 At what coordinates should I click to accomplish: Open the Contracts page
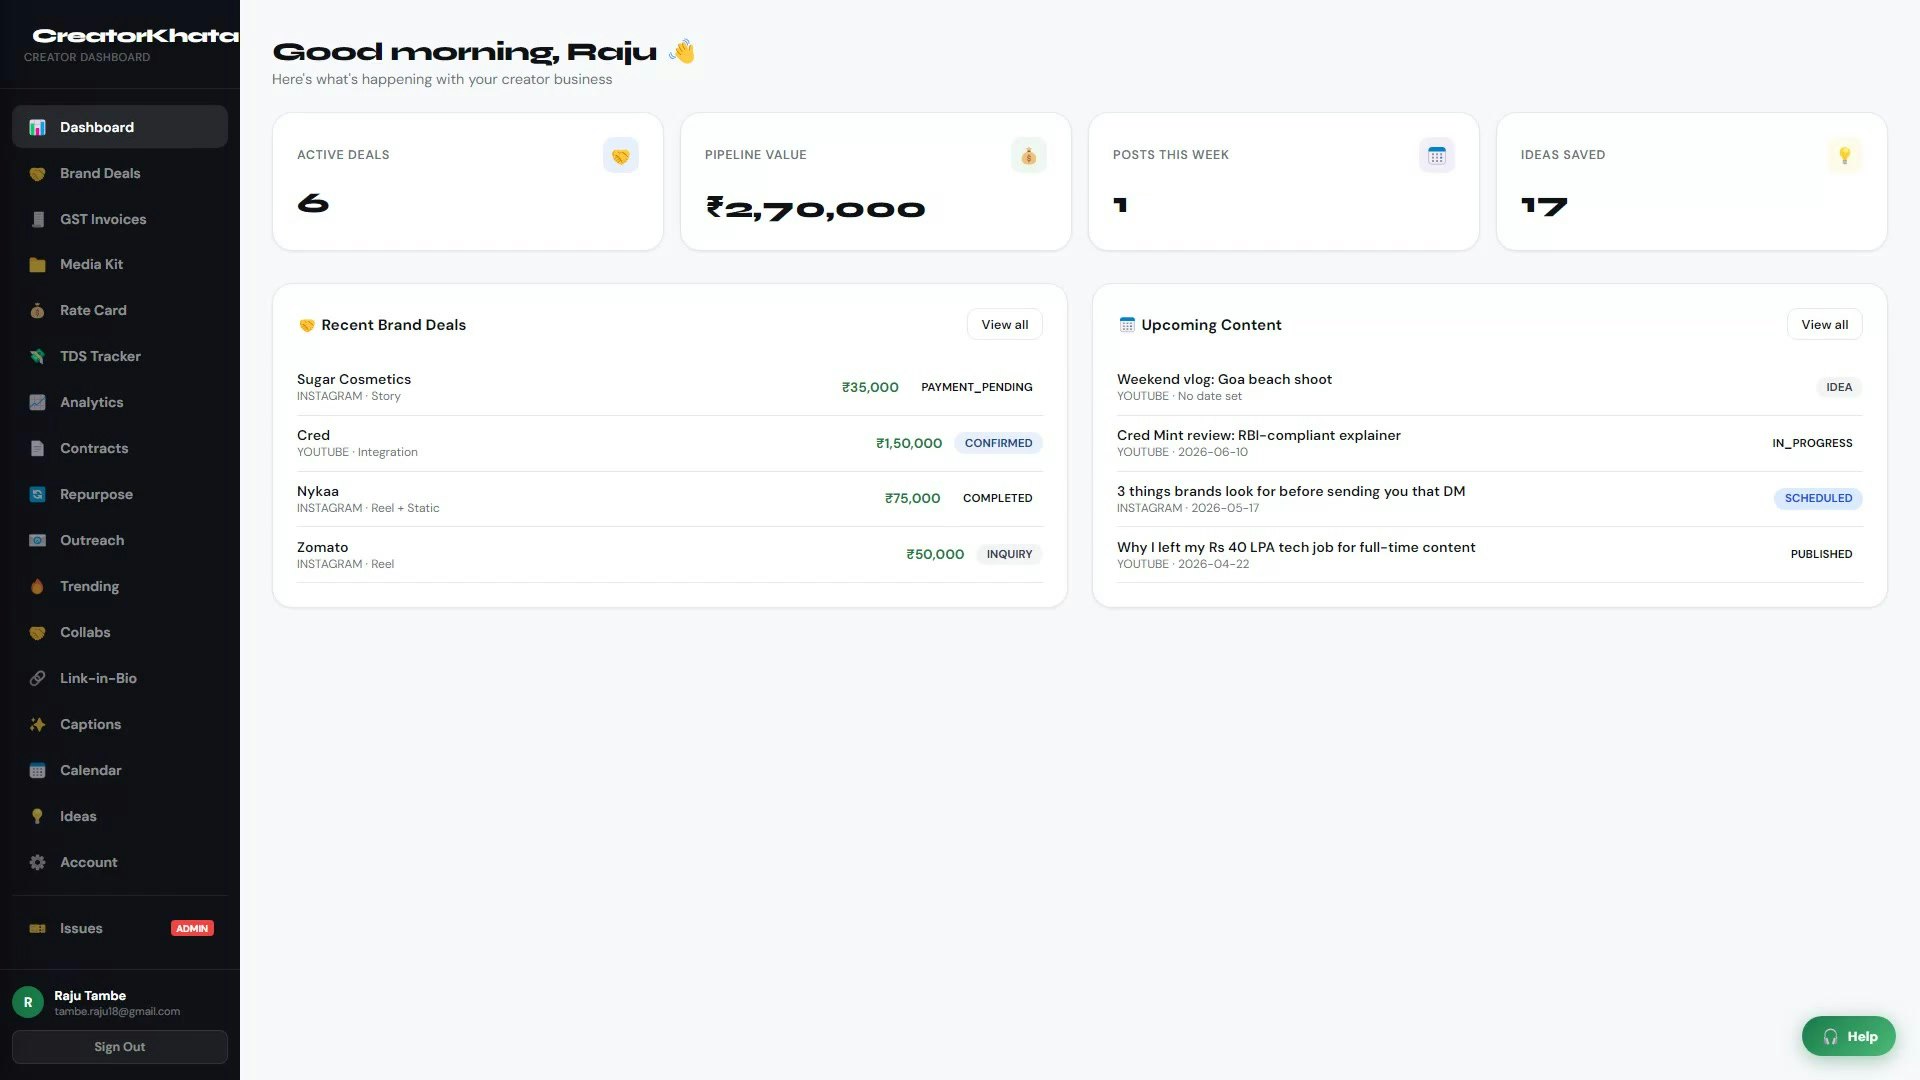coord(120,448)
